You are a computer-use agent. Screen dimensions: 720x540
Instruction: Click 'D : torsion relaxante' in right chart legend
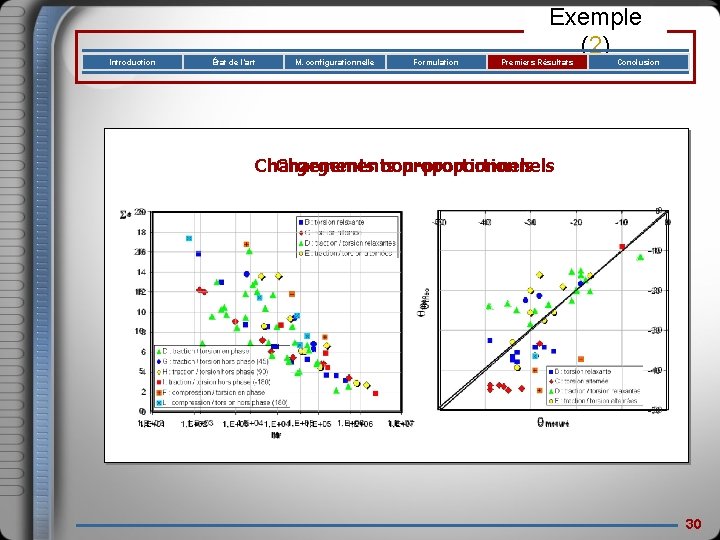579,371
